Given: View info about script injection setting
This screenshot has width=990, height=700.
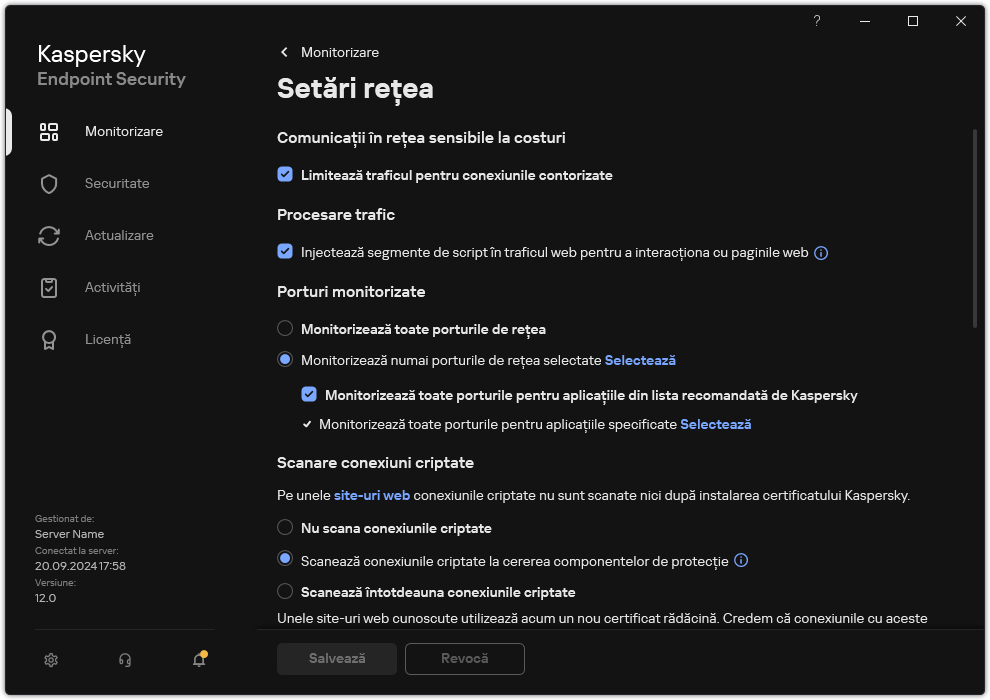Looking at the screenshot, I should (820, 252).
